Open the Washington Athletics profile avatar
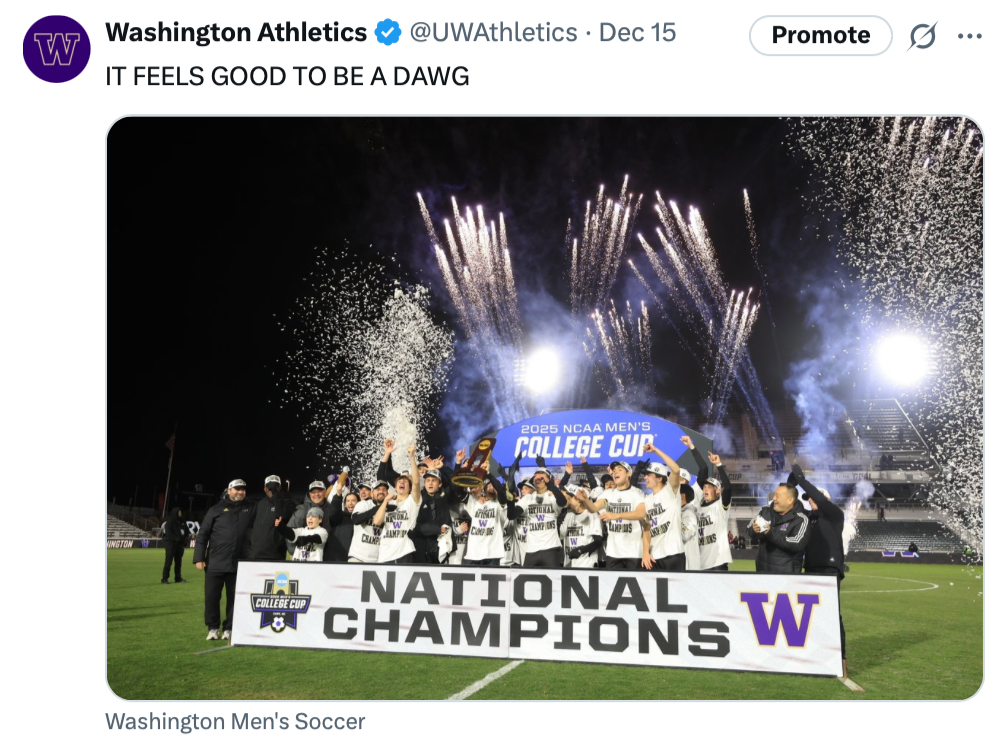Viewport: 1008px width, 744px height. pyautogui.click(x=56, y=49)
